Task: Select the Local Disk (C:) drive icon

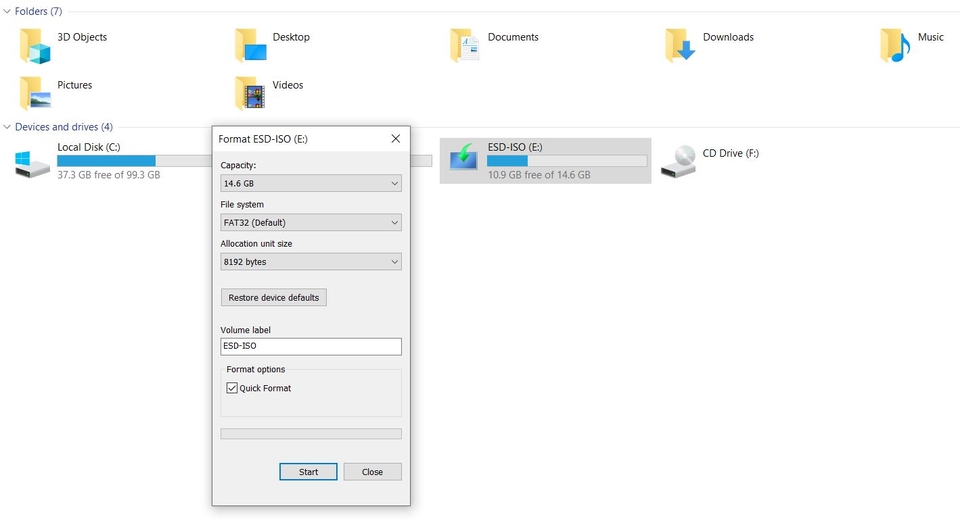Action: click(33, 161)
